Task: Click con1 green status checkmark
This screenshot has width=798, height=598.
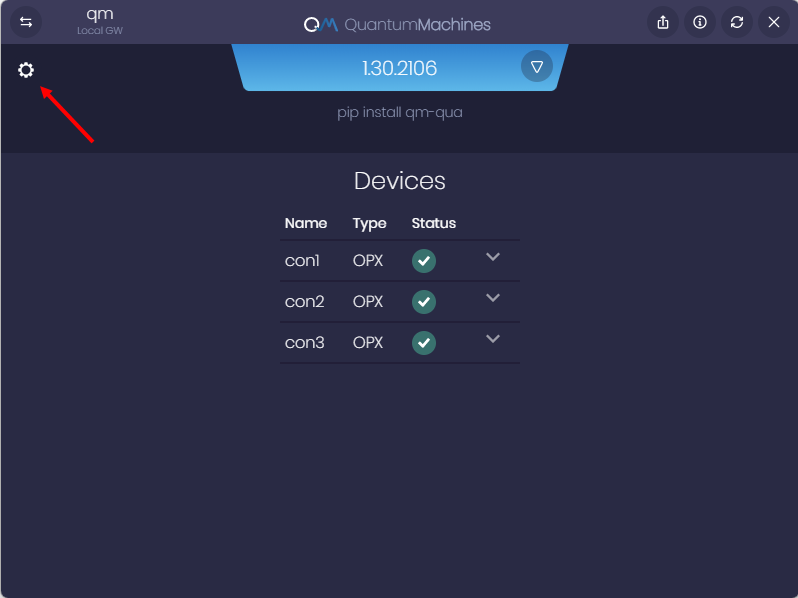Action: pyautogui.click(x=424, y=261)
